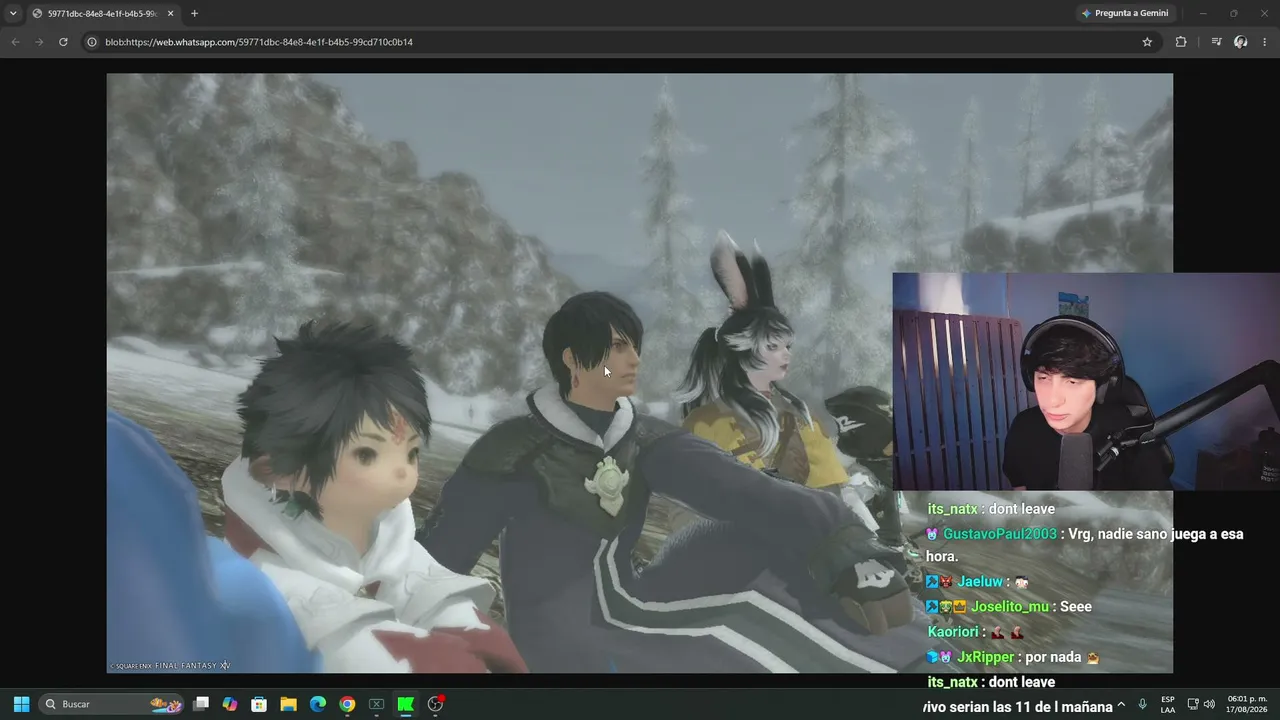Open File Explorer from the taskbar

click(x=288, y=704)
